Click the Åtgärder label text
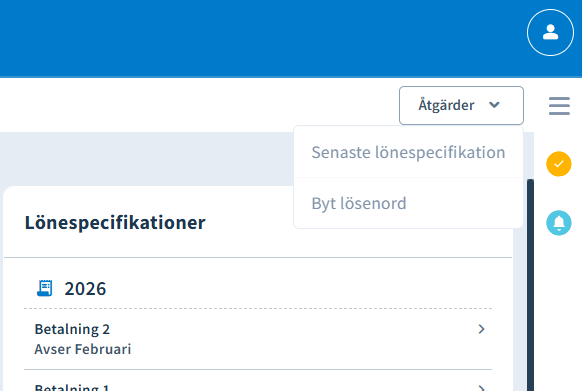This screenshot has width=582, height=391. coord(446,105)
